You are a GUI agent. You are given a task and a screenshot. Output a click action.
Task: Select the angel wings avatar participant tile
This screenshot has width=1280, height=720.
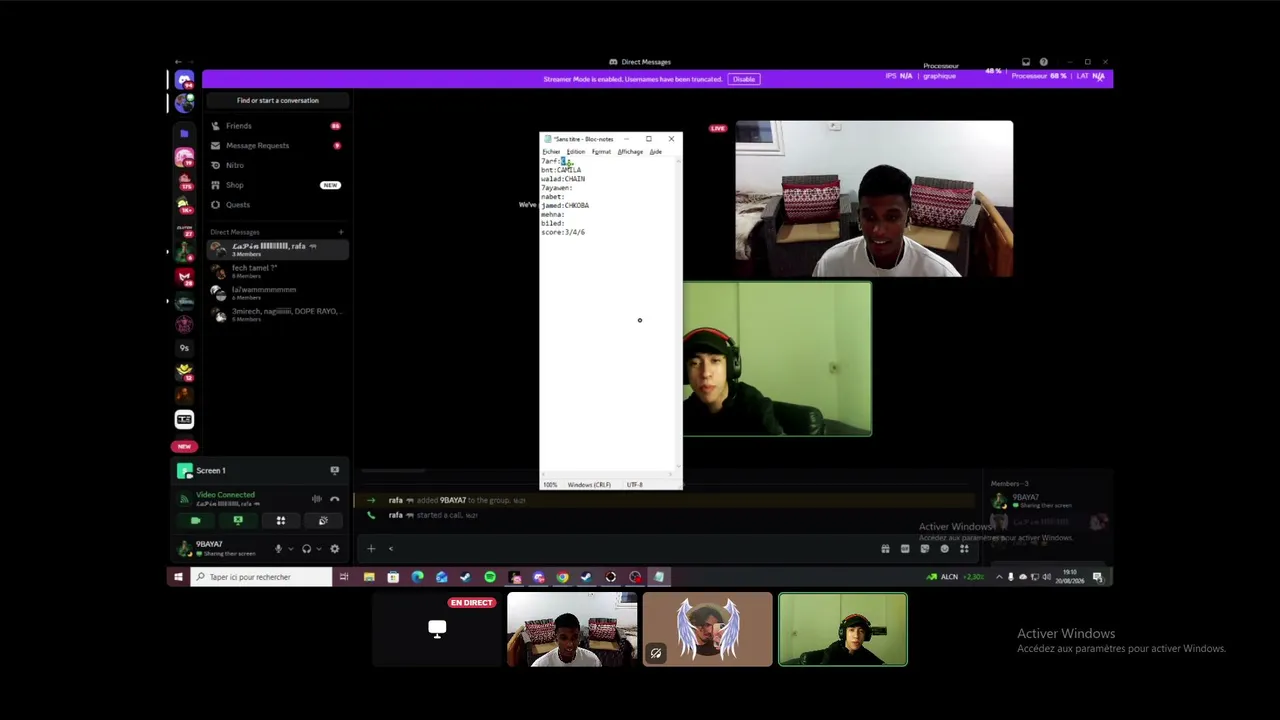pos(707,629)
